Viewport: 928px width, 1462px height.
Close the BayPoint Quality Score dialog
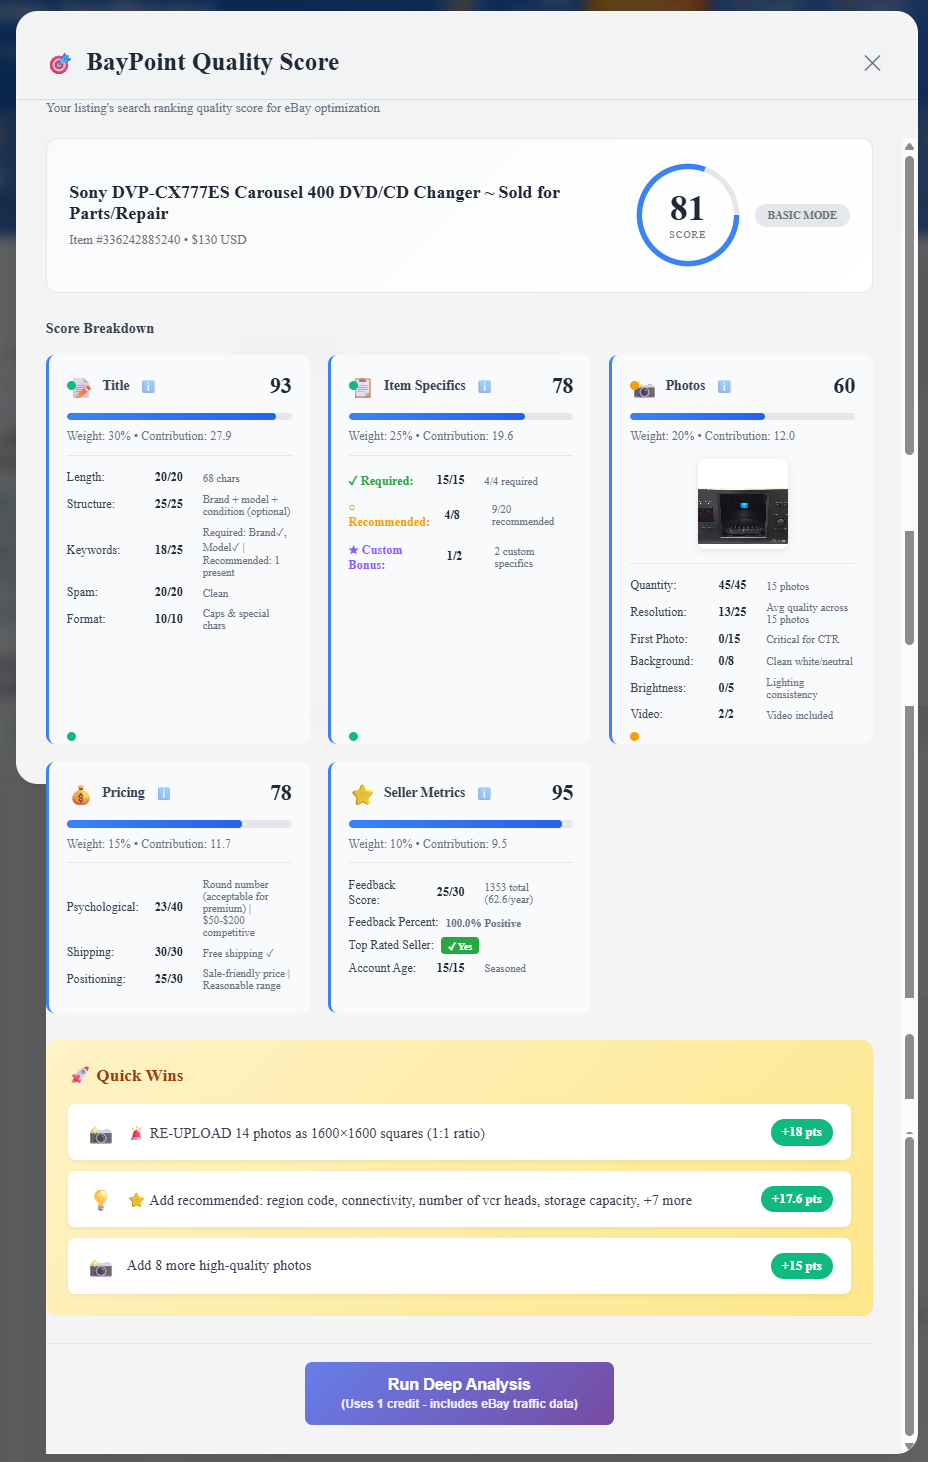click(x=872, y=63)
